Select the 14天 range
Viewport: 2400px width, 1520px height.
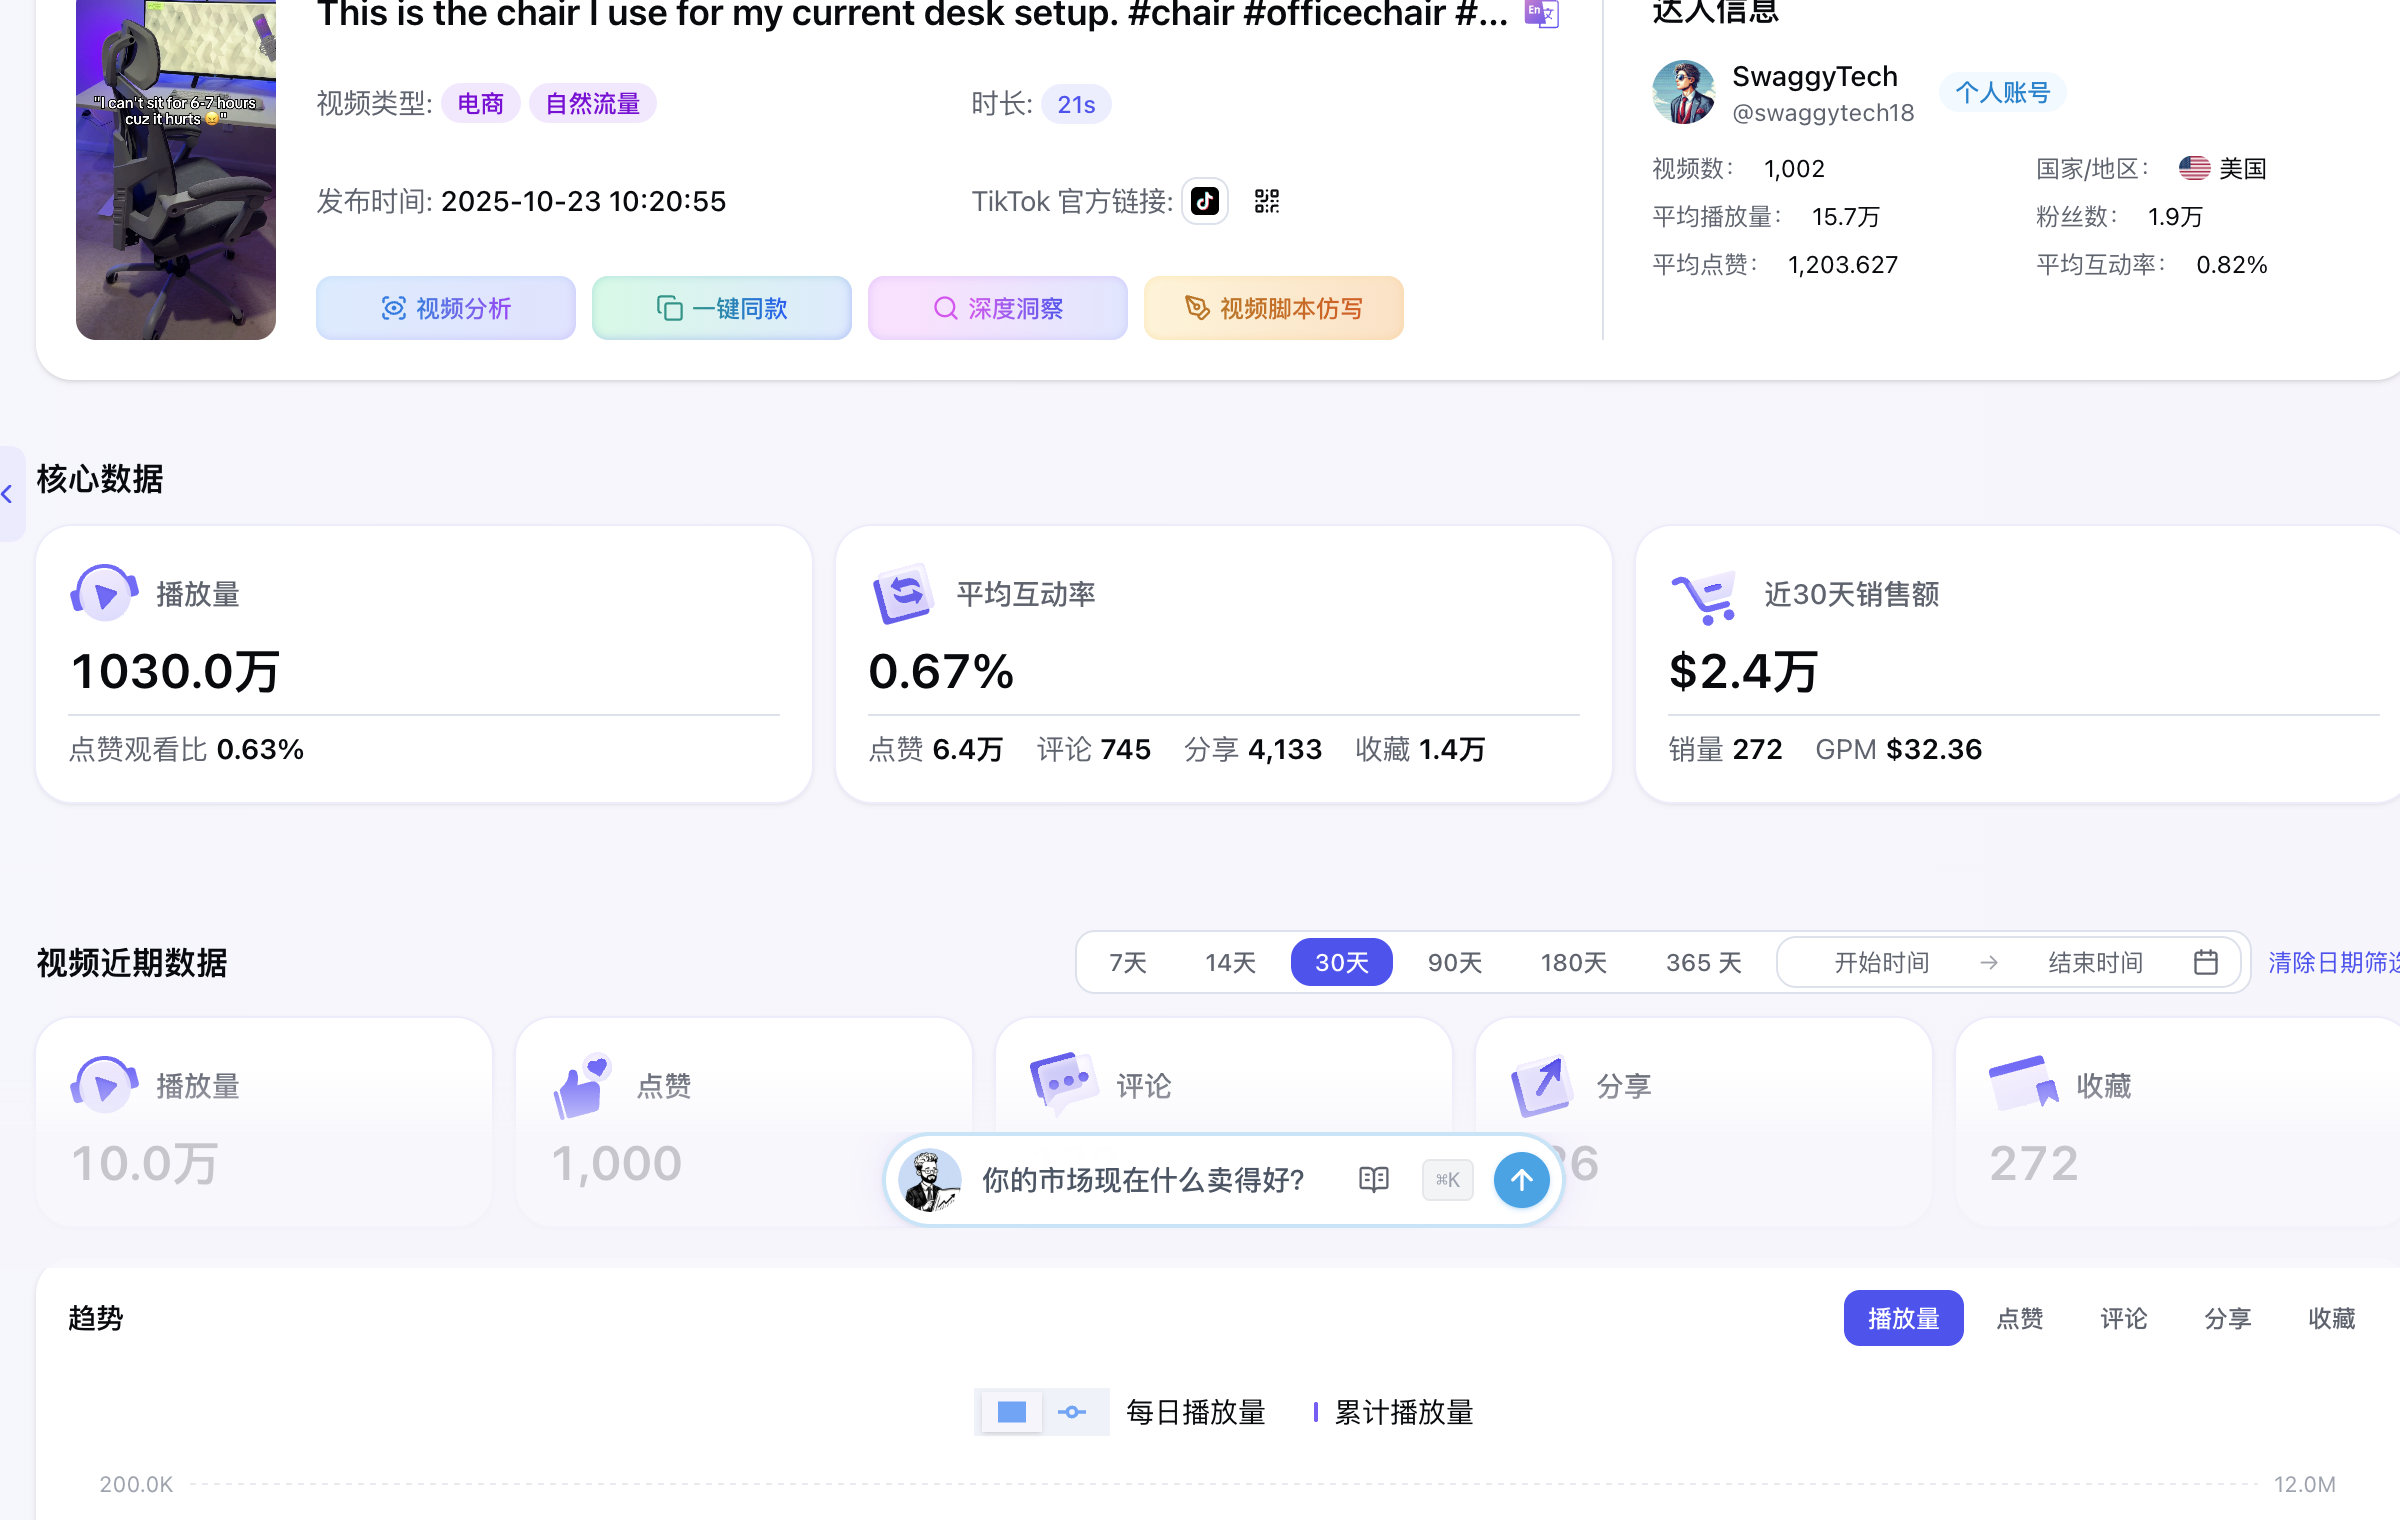(x=1230, y=962)
